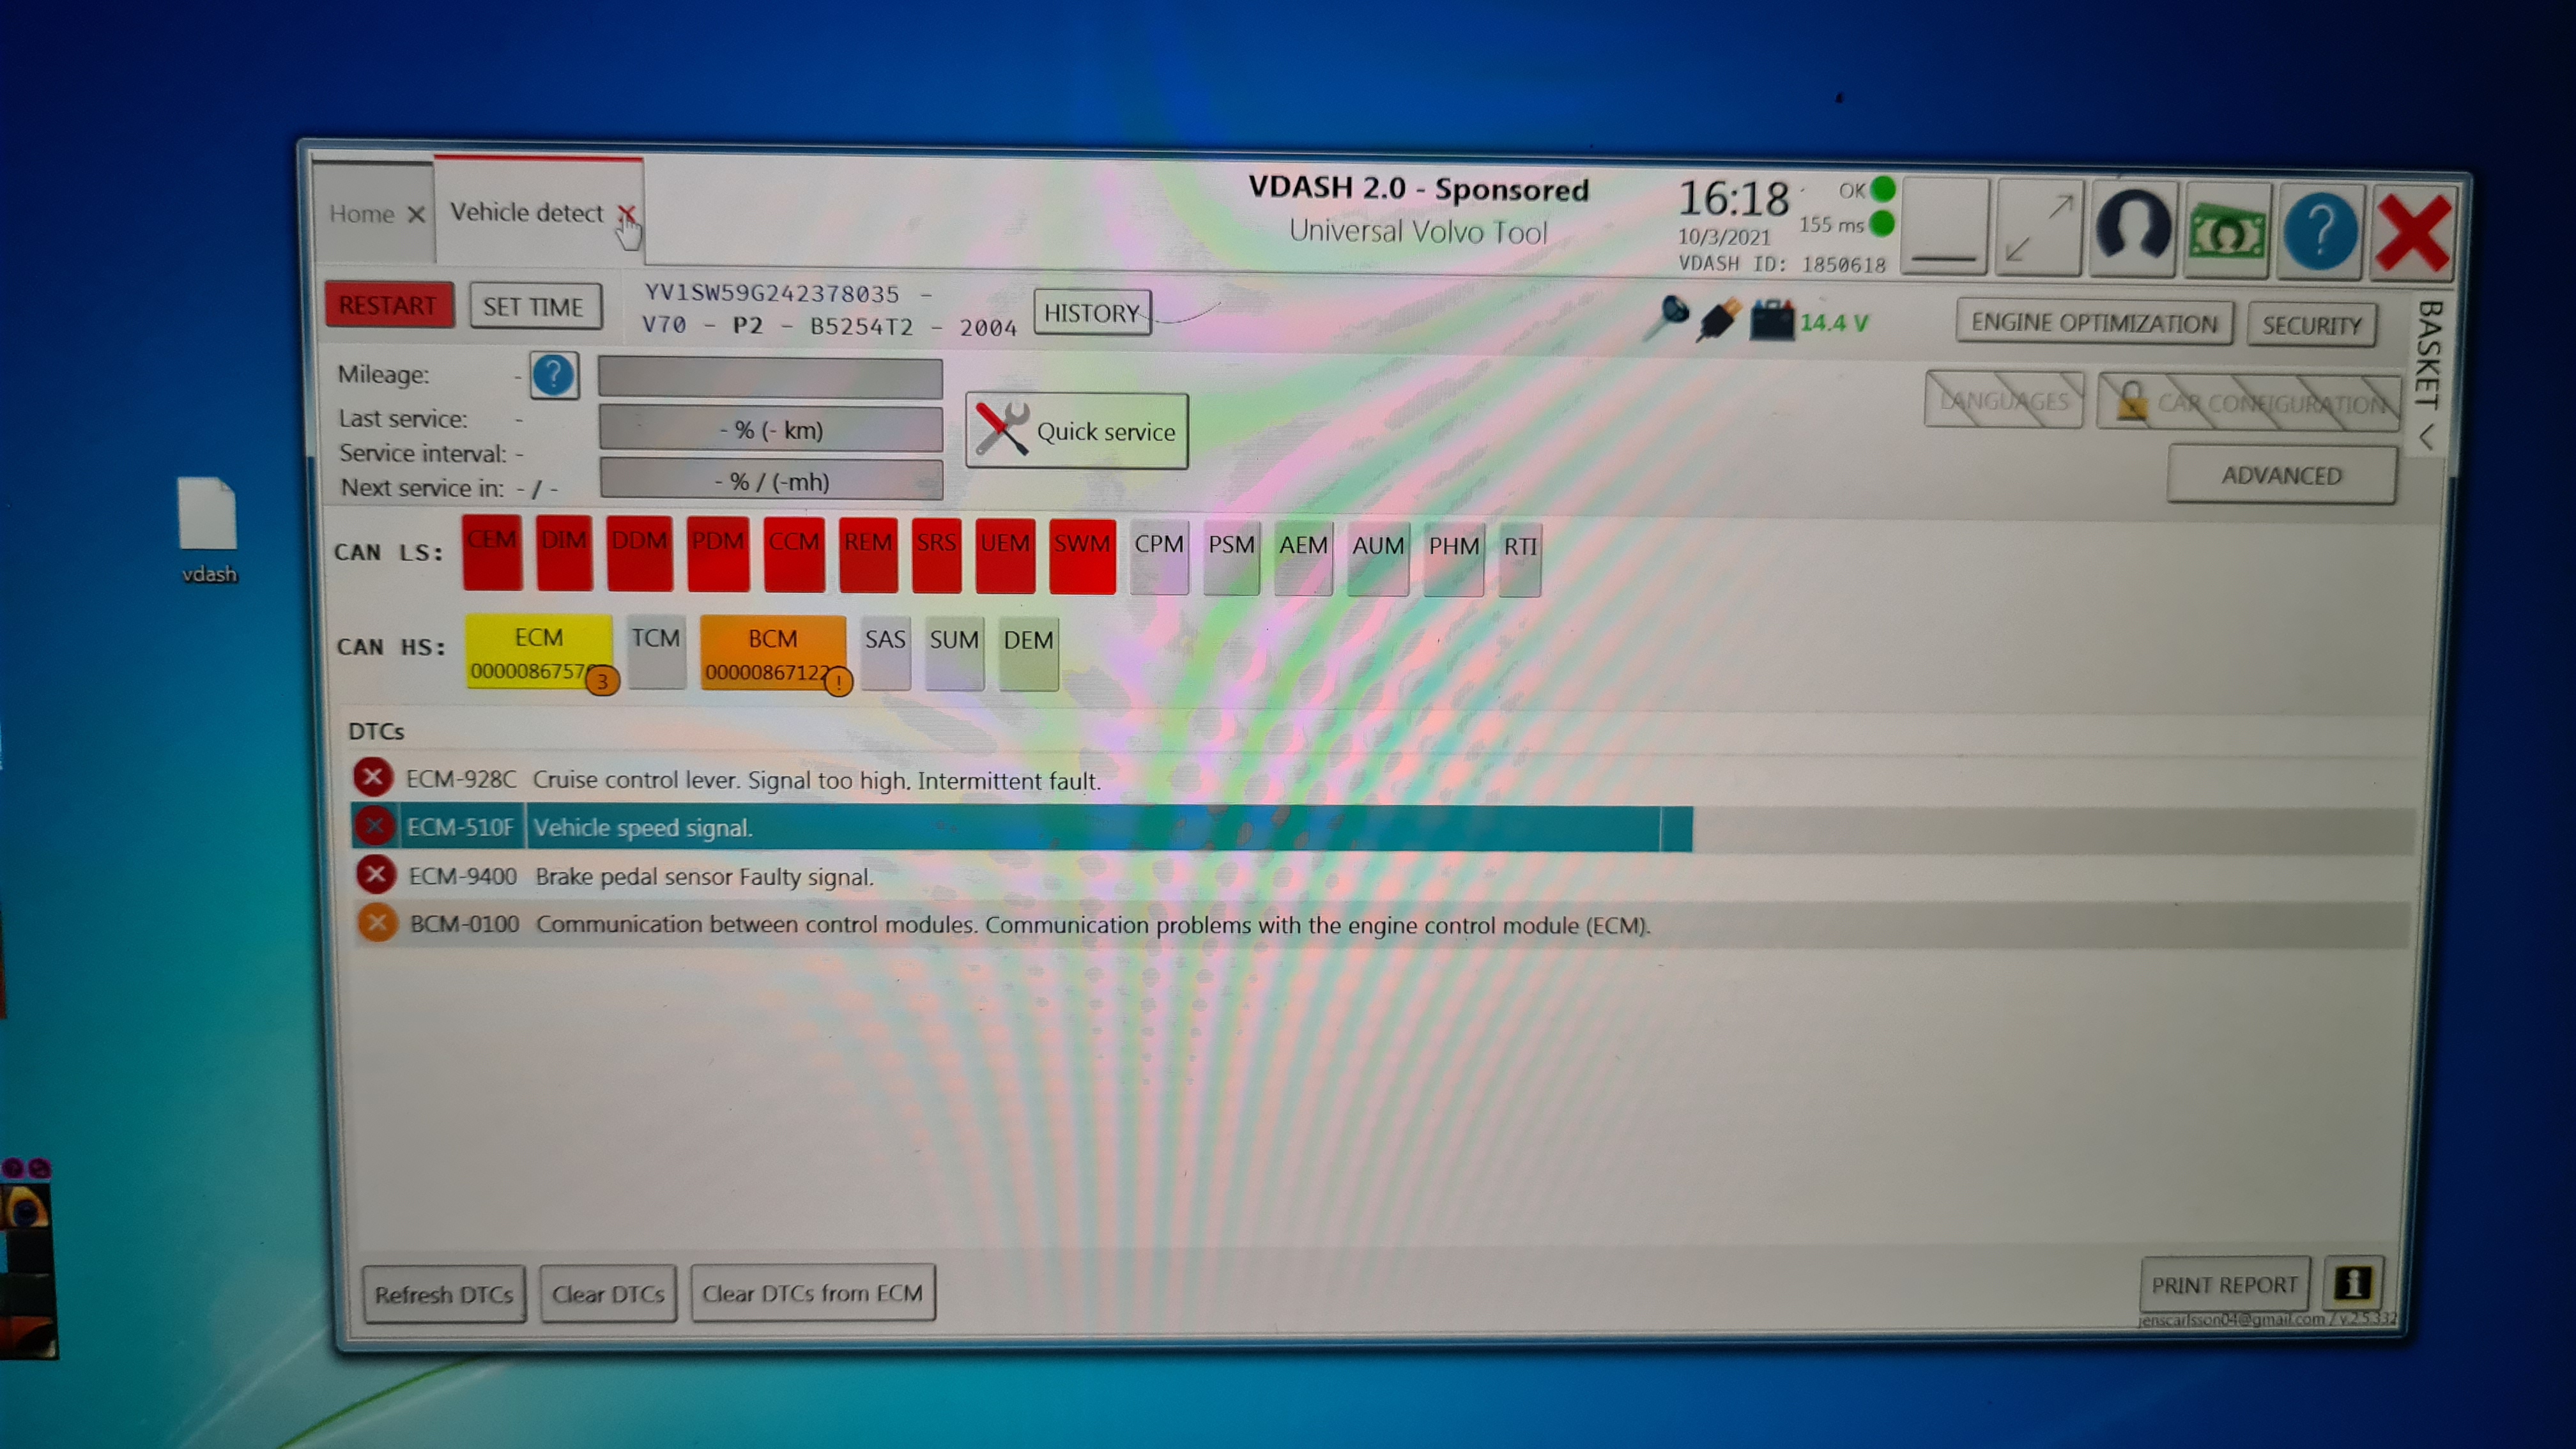Switch to the Home tab

pos(362,214)
